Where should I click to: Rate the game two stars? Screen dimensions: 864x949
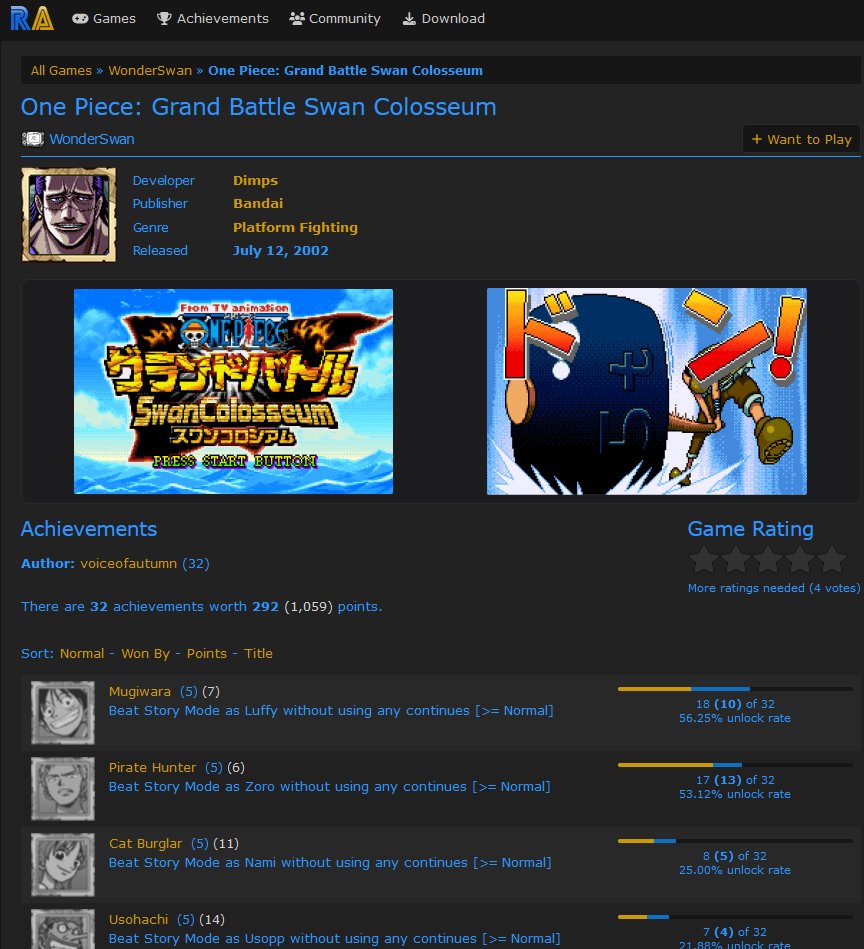click(736, 559)
